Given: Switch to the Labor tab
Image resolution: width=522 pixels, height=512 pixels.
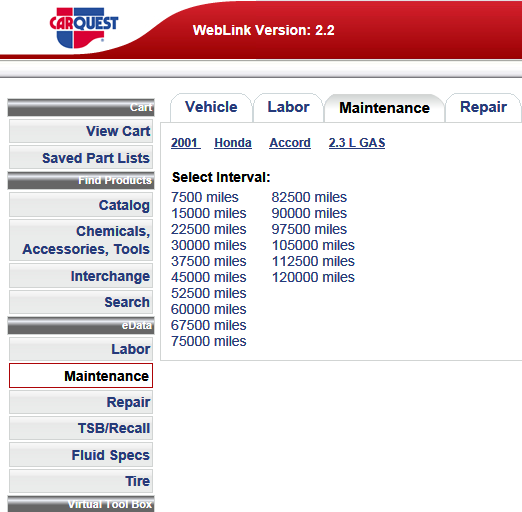Looking at the screenshot, I should coord(288,107).
